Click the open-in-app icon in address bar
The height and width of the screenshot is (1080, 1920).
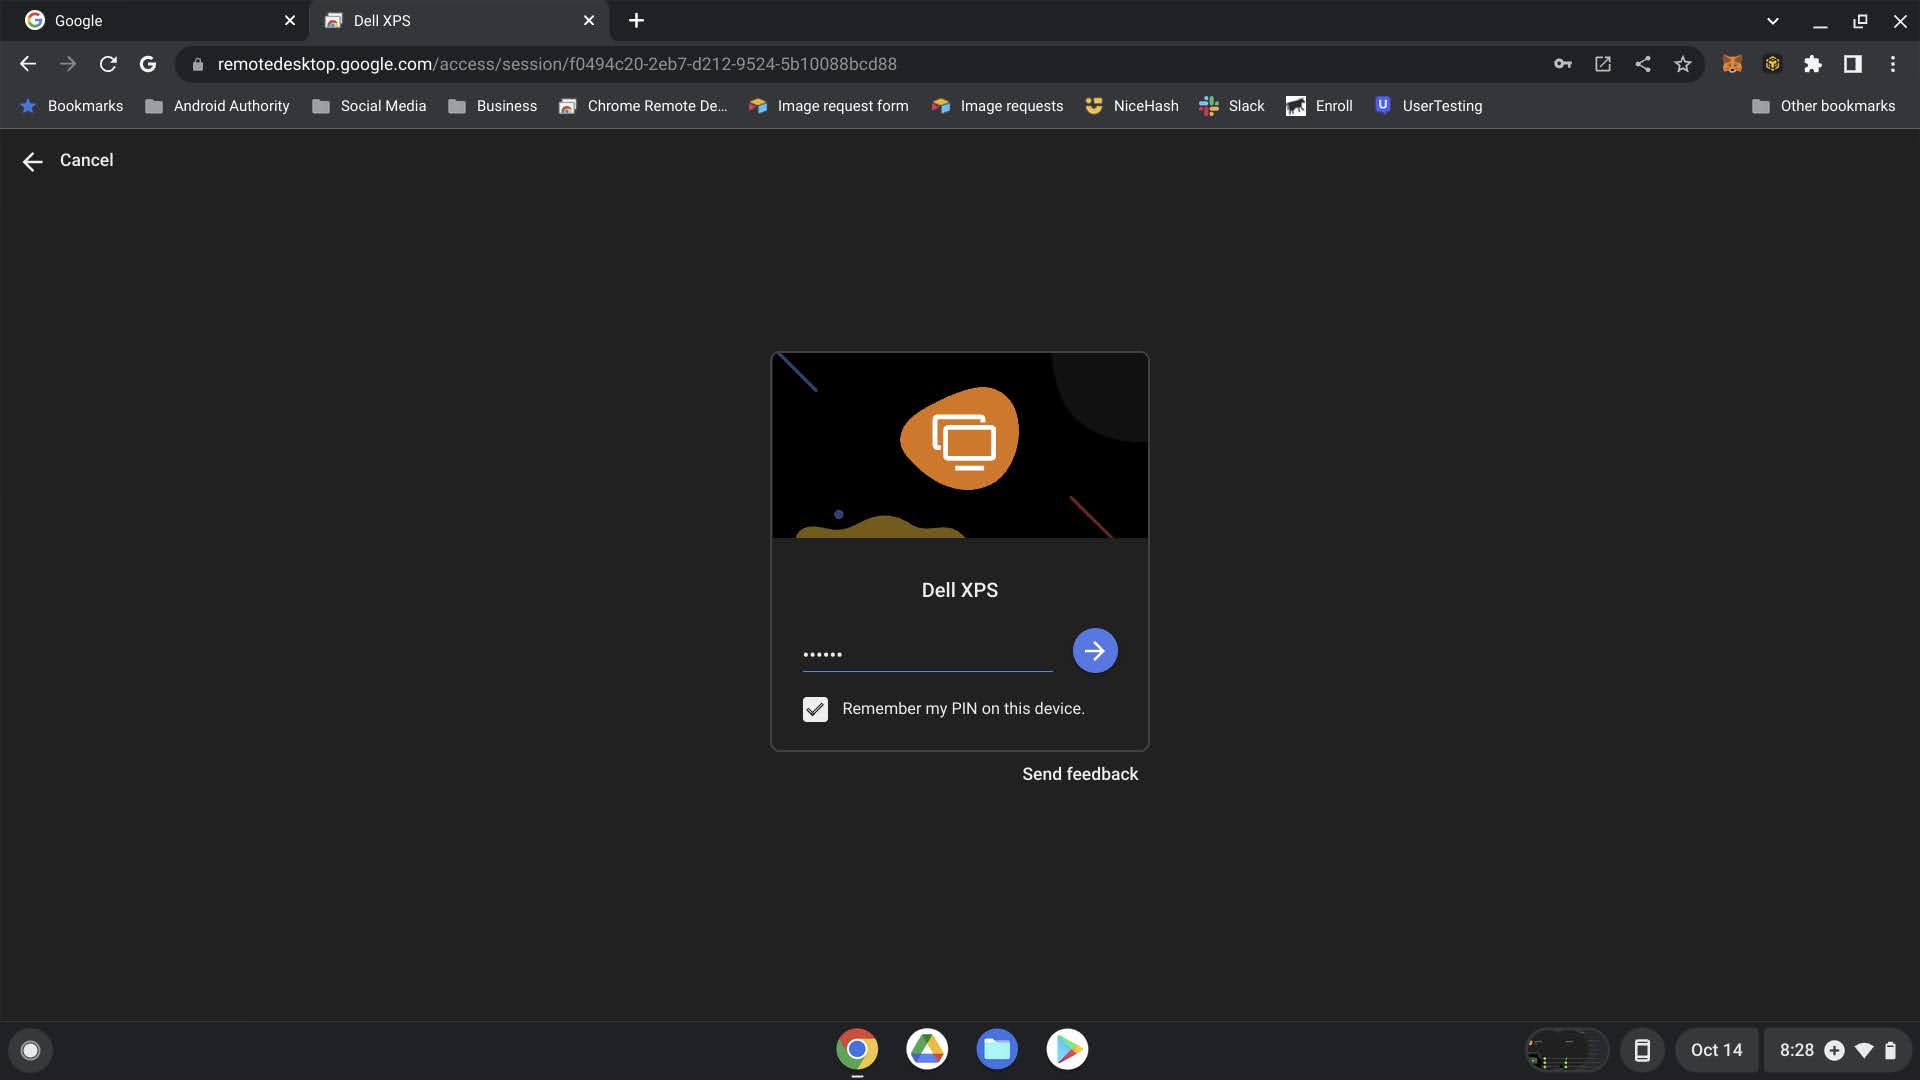[x=1603, y=64]
